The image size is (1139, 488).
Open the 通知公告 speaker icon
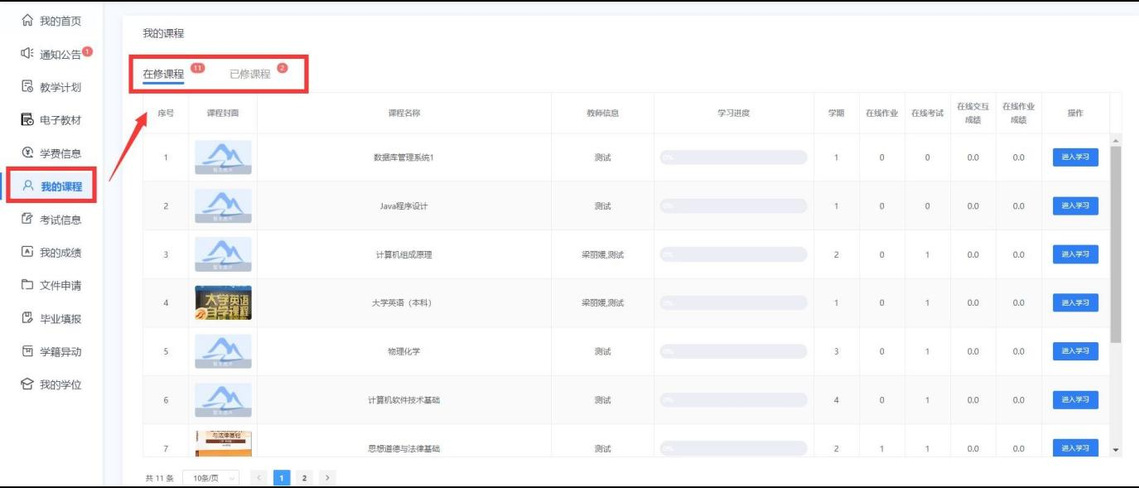click(27, 54)
